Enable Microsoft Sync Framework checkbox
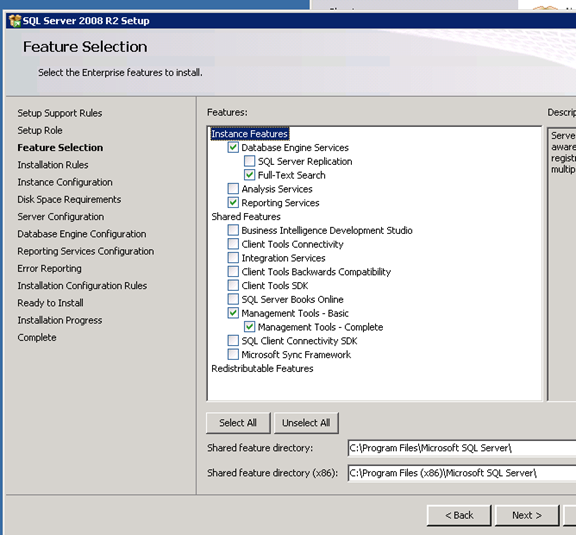This screenshot has height=535, width=576. pos(233,354)
